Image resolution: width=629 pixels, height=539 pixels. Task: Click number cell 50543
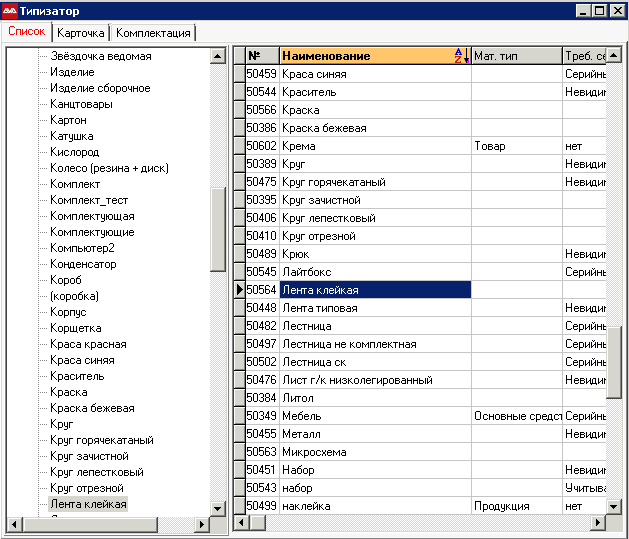tap(262, 488)
